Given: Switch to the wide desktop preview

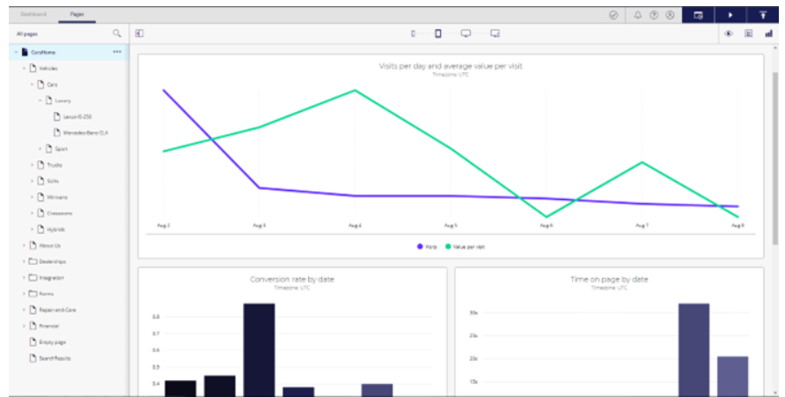Looking at the screenshot, I should (x=495, y=34).
